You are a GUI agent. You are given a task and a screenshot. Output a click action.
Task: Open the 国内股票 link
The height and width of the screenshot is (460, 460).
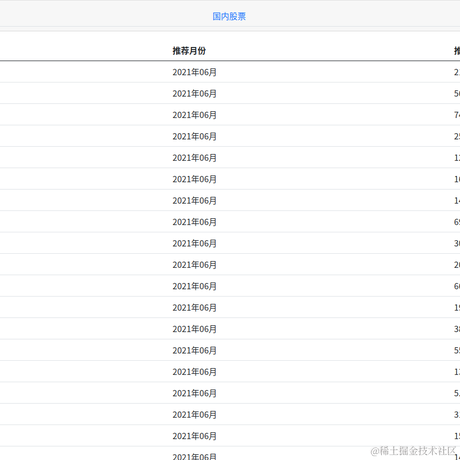pos(229,16)
